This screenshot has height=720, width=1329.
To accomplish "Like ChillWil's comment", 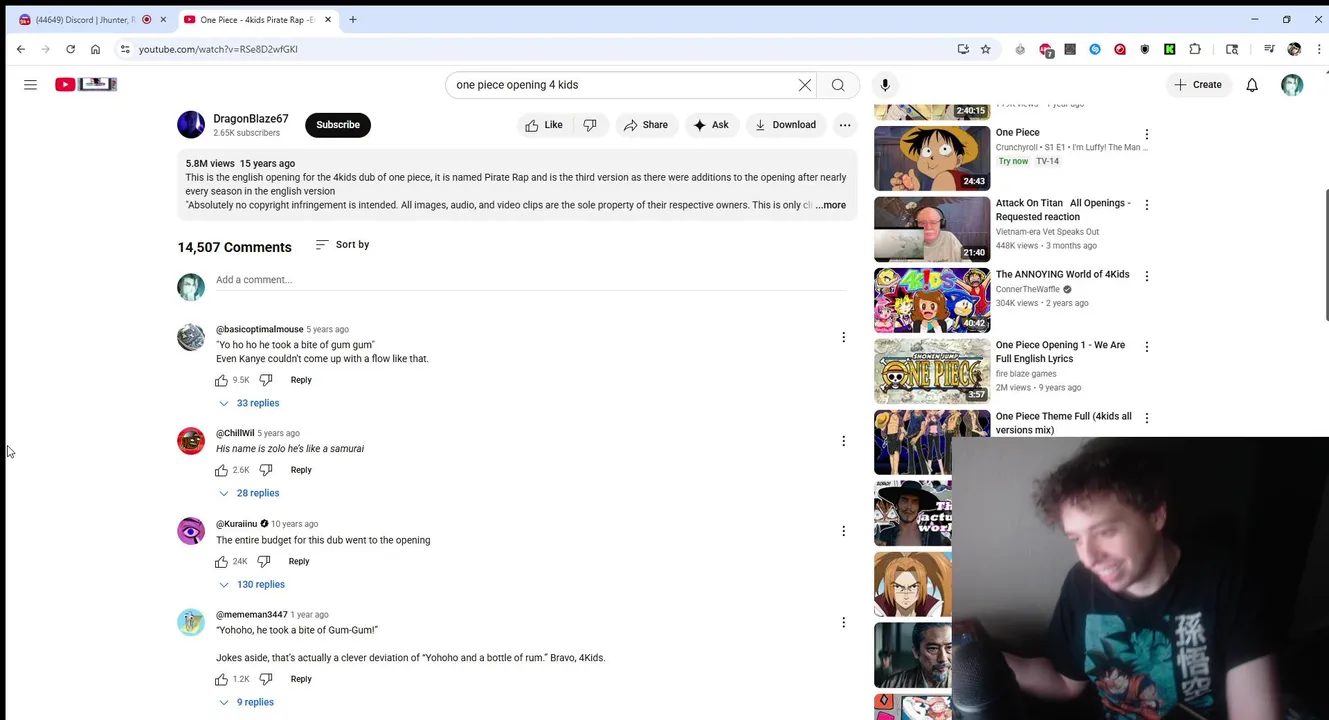I will click(221, 470).
